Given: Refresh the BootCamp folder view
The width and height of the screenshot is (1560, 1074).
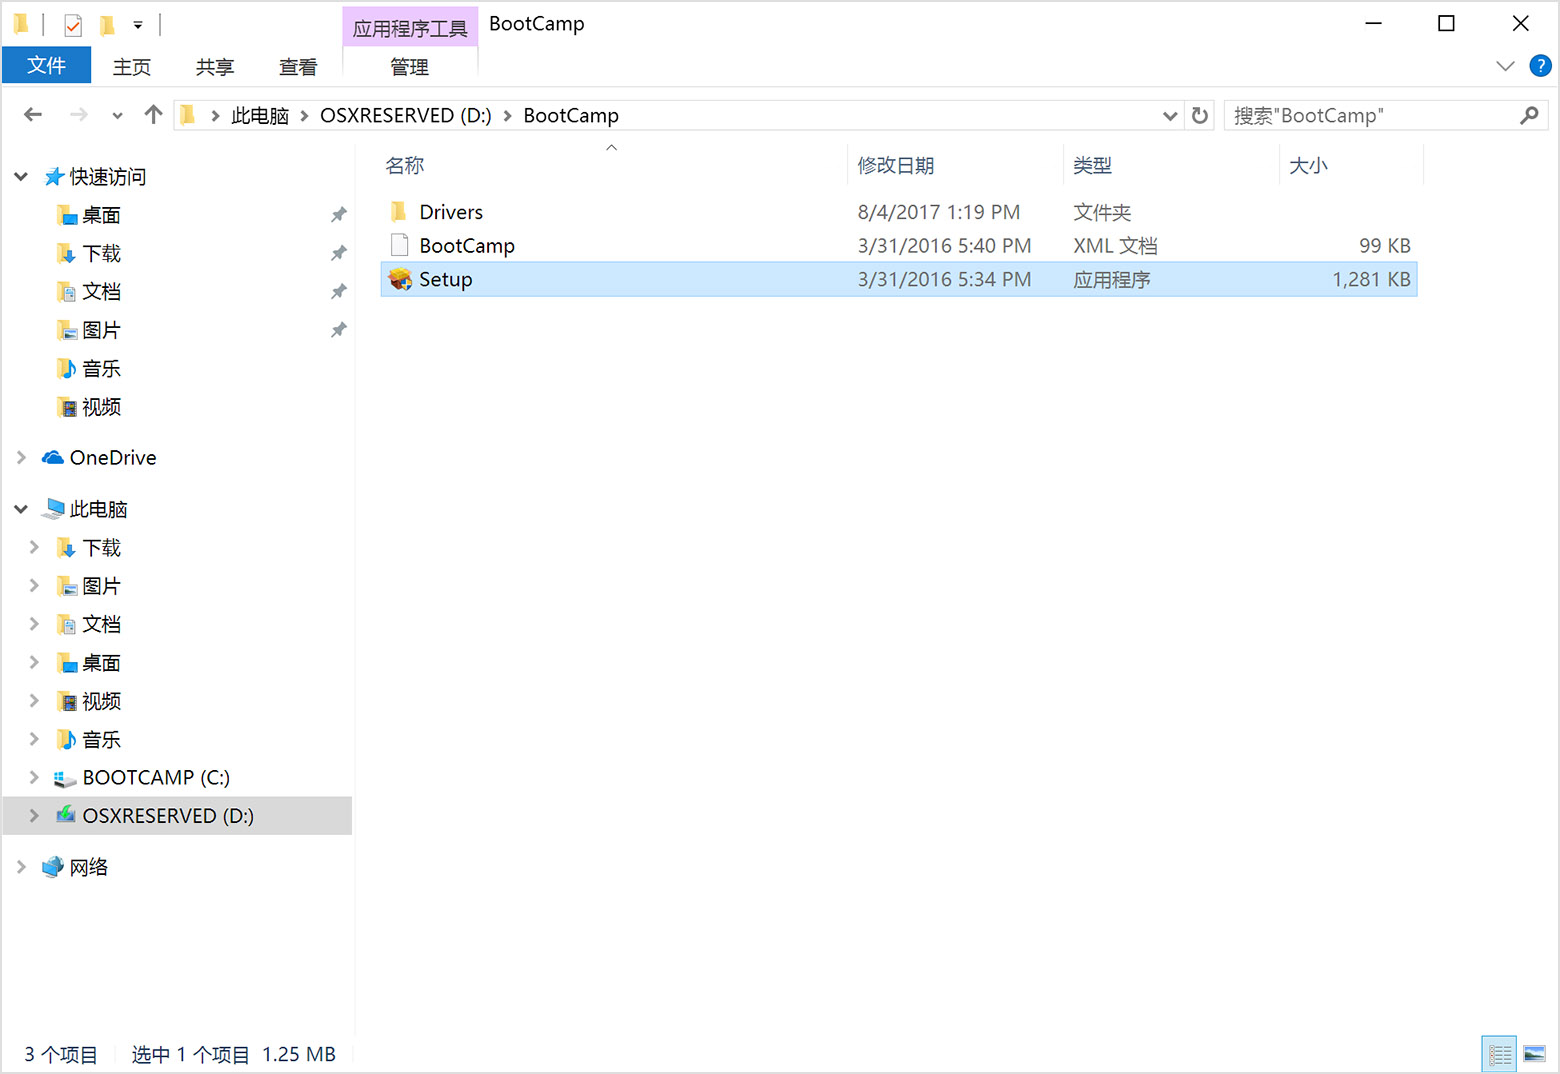Looking at the screenshot, I should tap(1200, 116).
